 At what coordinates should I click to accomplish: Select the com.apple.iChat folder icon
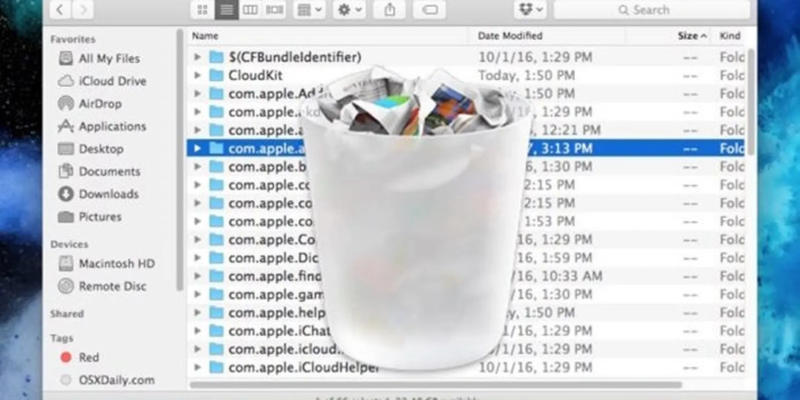click(216, 331)
